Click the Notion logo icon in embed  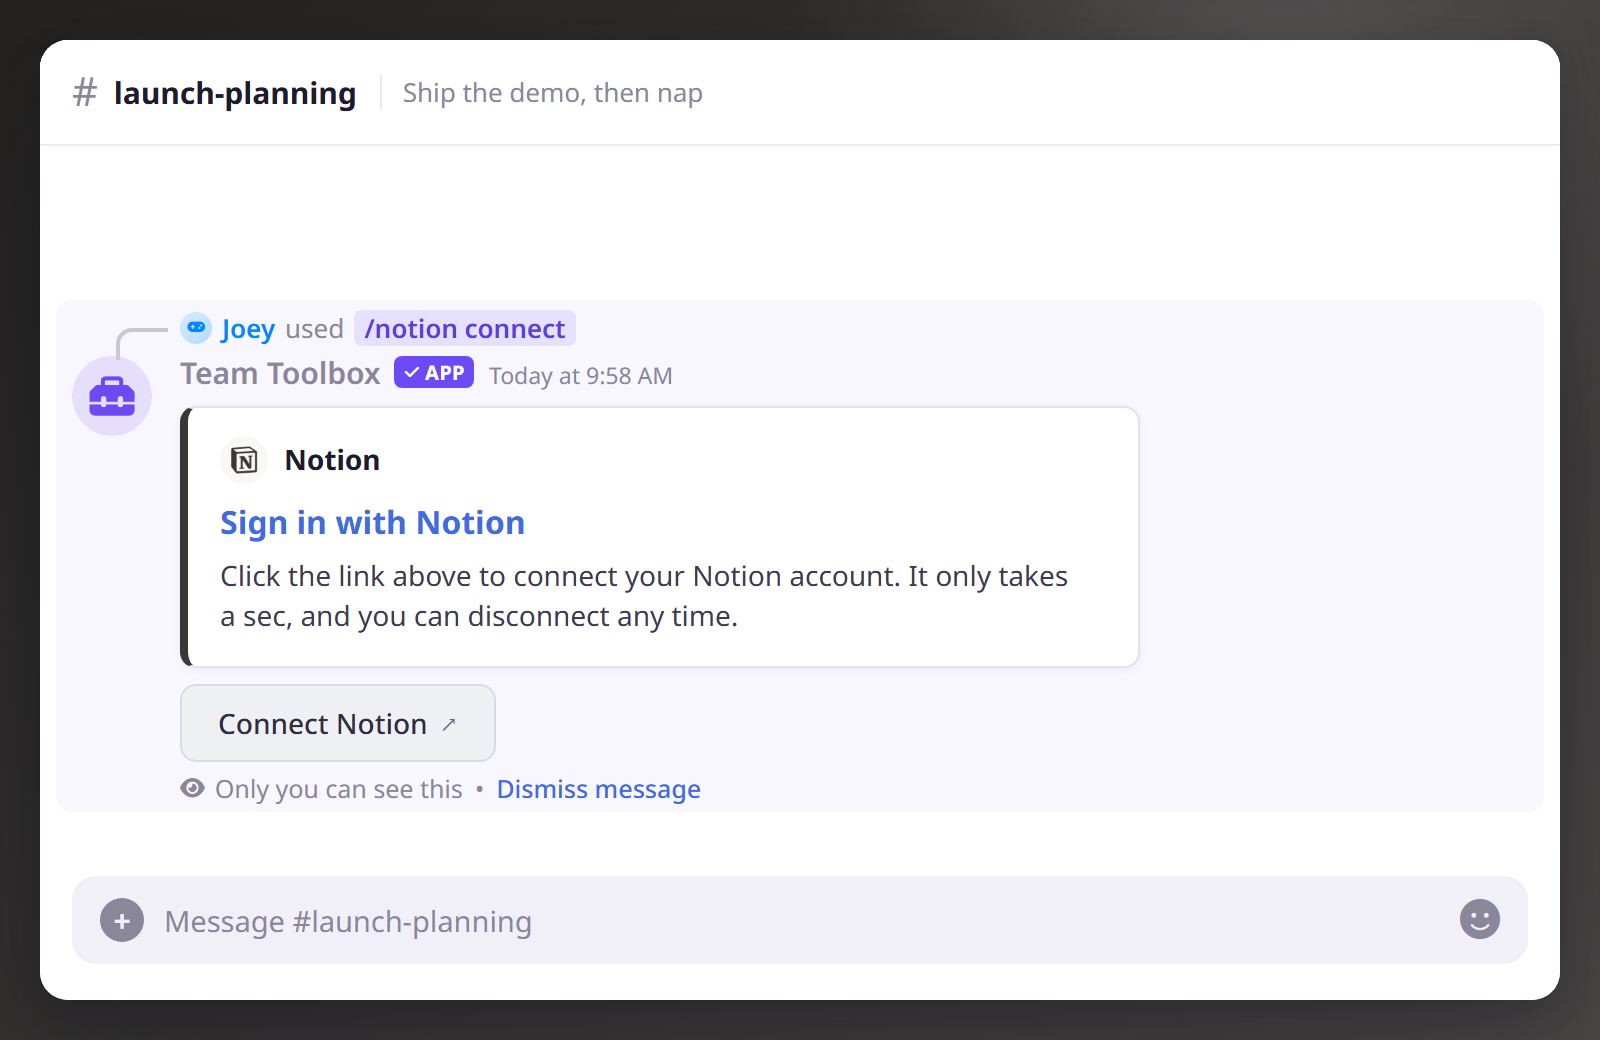pyautogui.click(x=244, y=460)
